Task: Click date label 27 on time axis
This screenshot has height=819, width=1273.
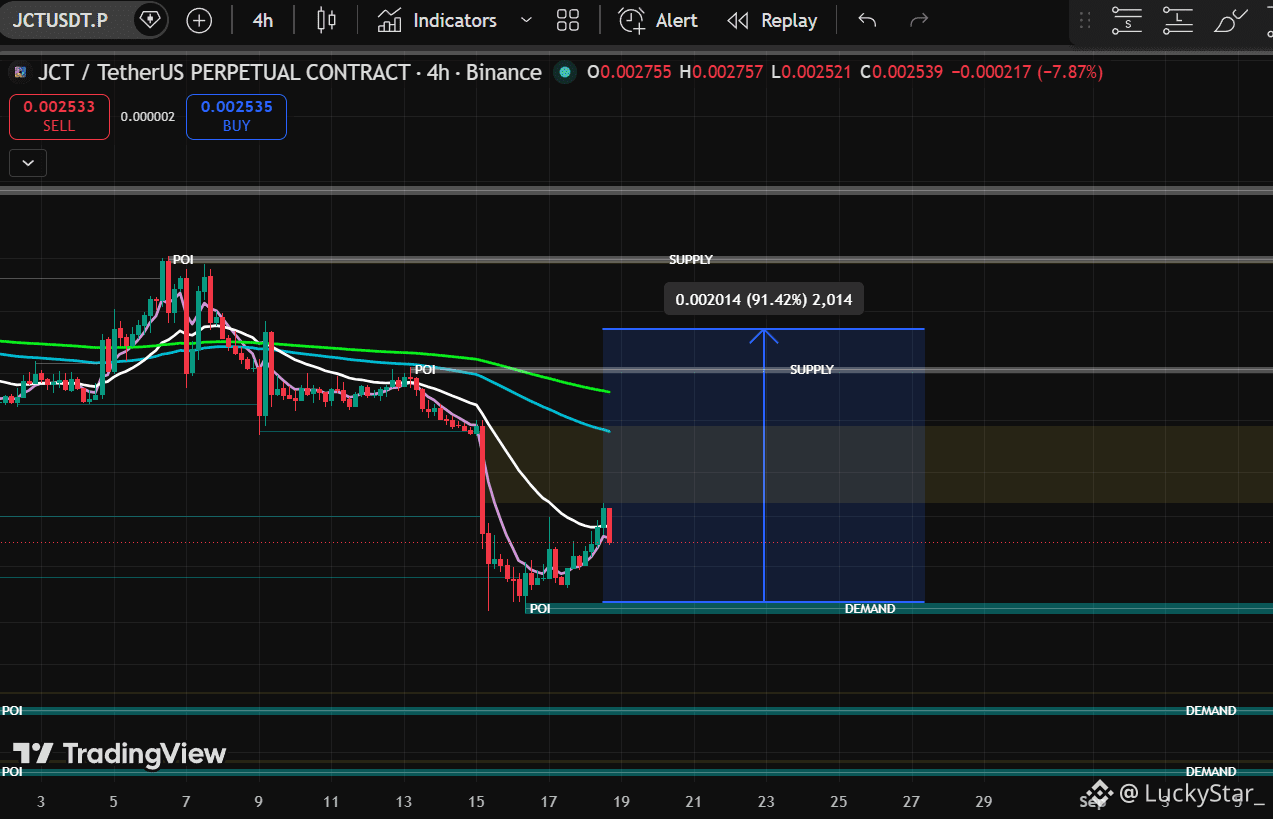Action: pos(911,801)
